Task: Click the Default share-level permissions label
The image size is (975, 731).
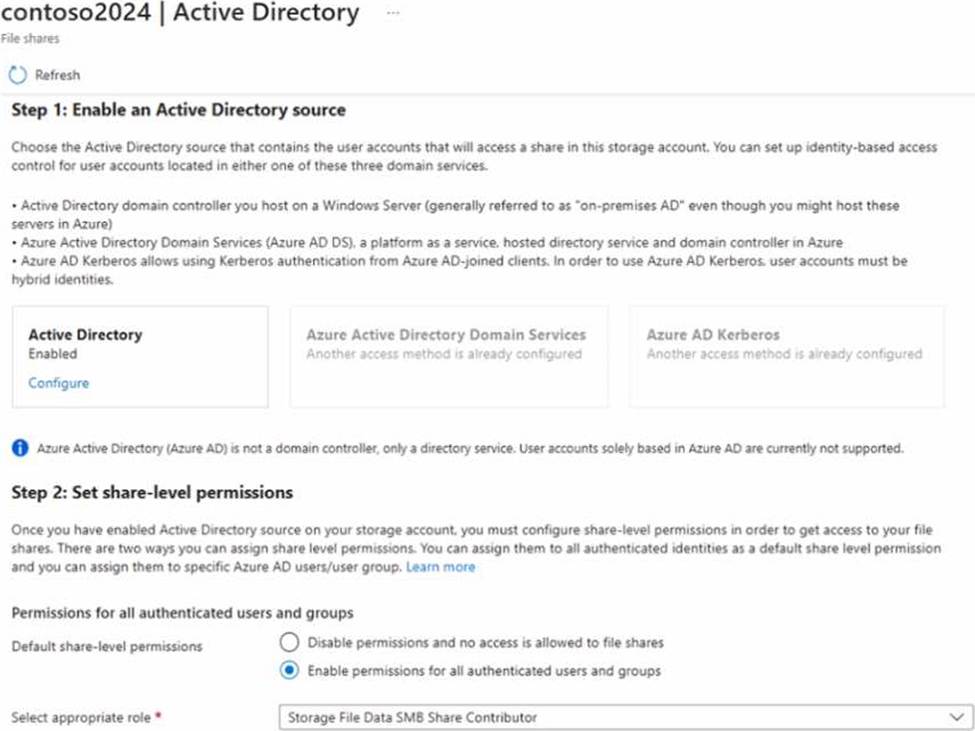Action: pyautogui.click(x=107, y=646)
